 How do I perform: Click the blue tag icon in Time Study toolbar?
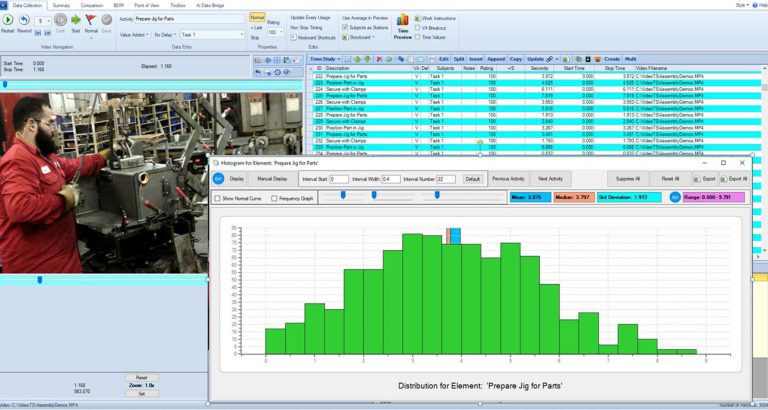[401, 59]
